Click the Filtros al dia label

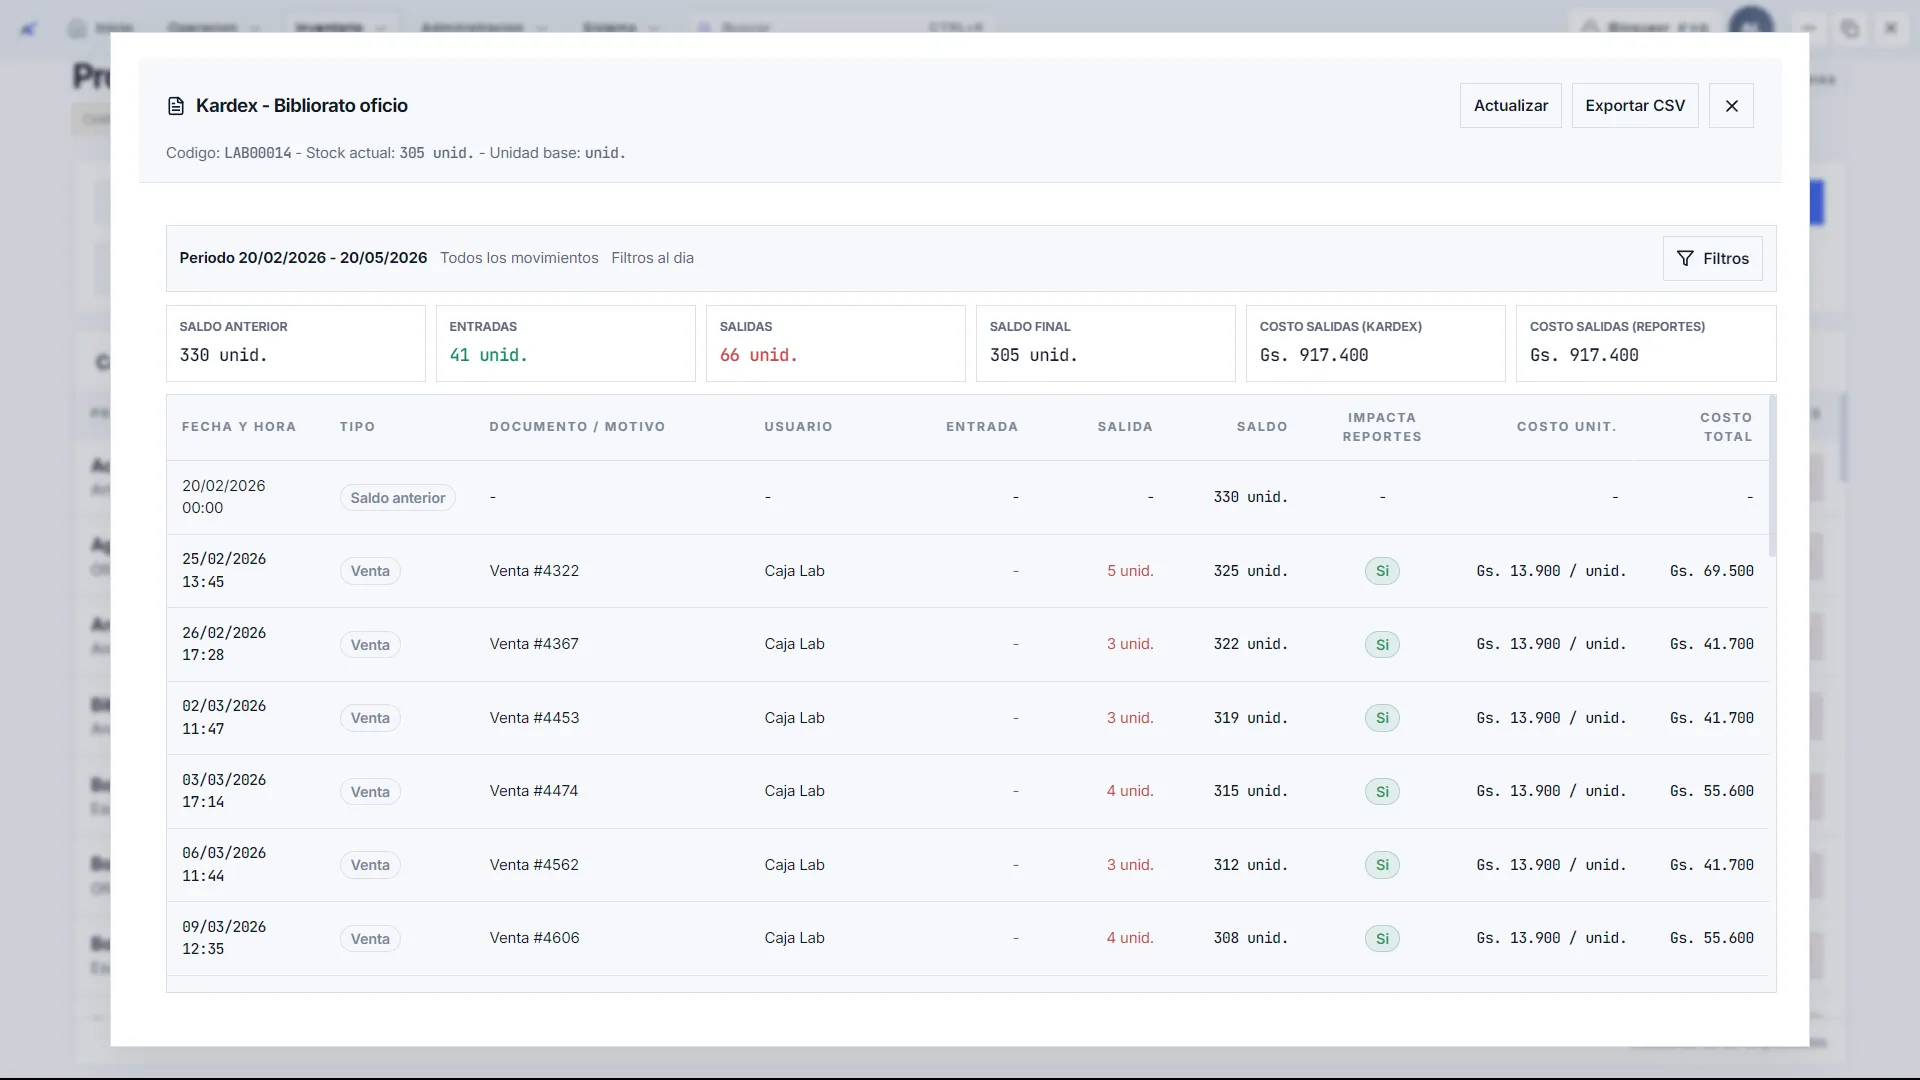coord(652,258)
